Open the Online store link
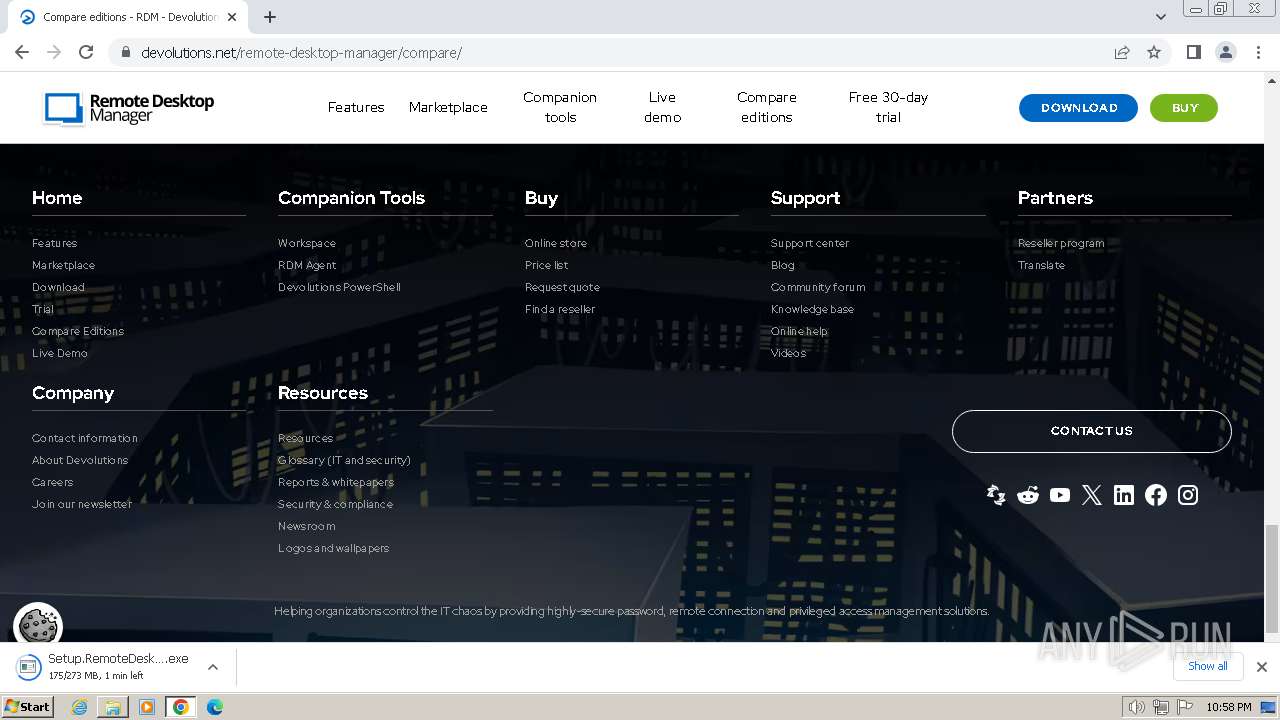This screenshot has height=720, width=1280. pyautogui.click(x=556, y=243)
